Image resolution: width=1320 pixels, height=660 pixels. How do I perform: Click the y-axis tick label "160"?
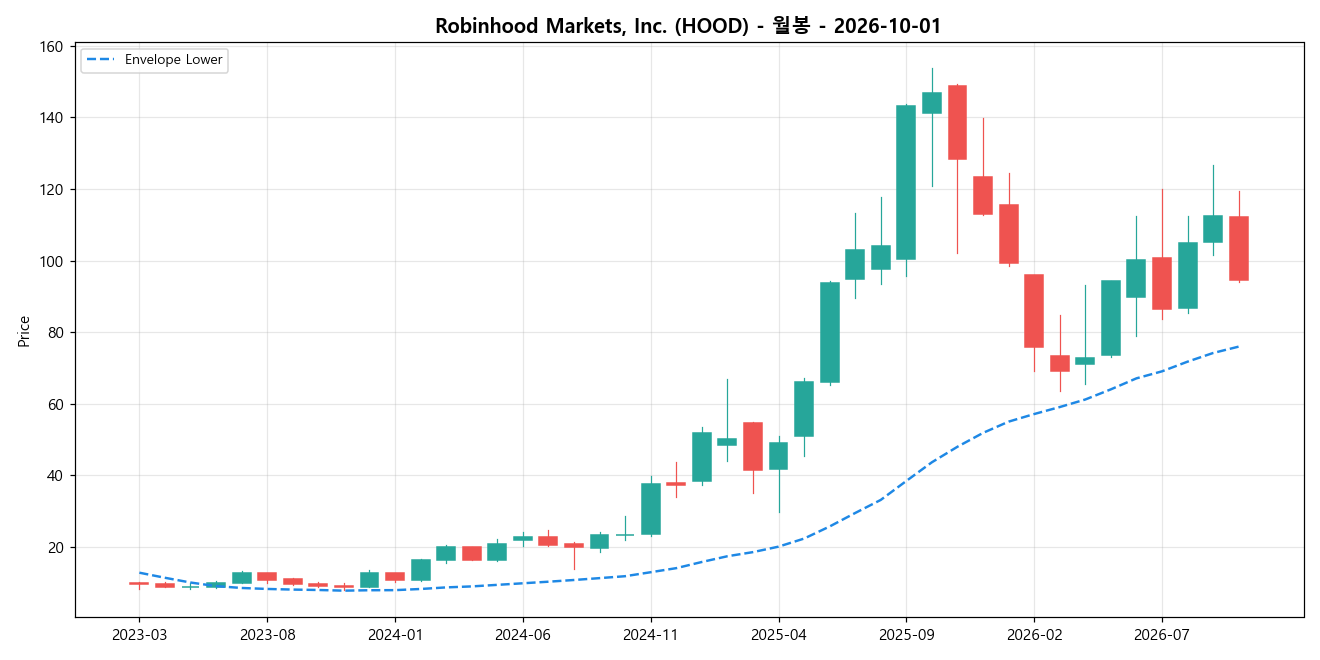click(x=52, y=47)
